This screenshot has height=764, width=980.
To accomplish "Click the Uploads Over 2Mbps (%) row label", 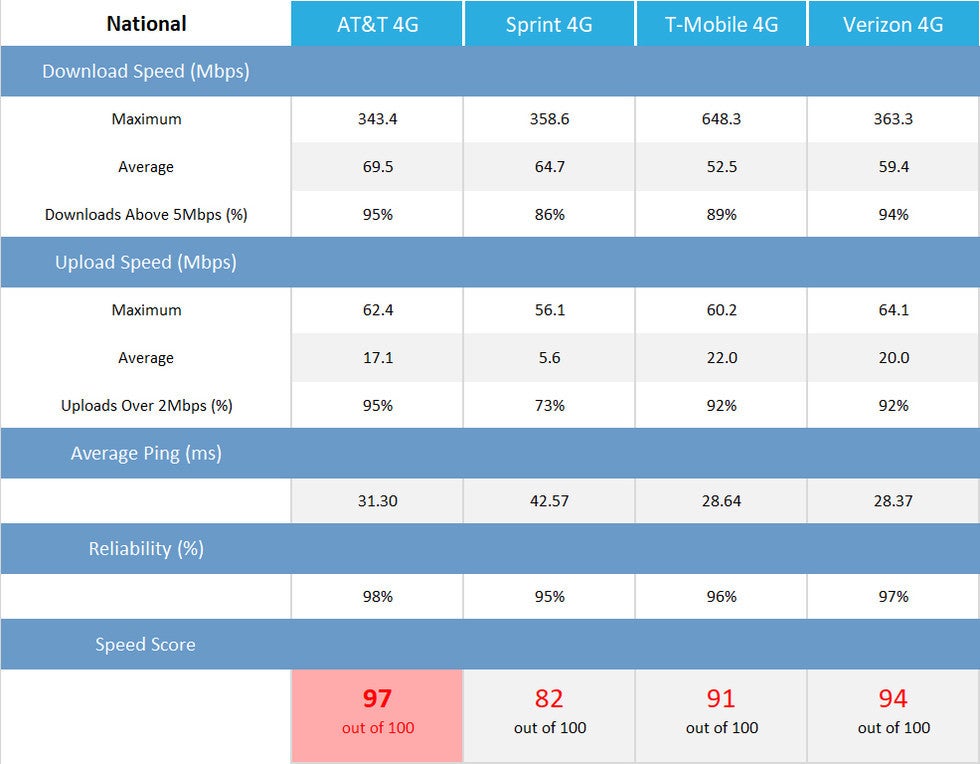I will click(146, 406).
